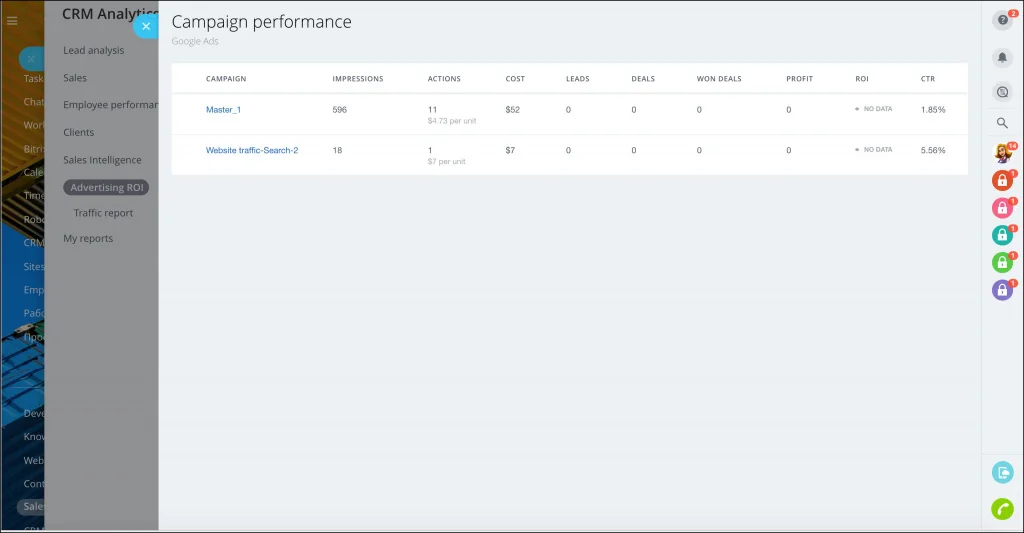Open the teal locked chat icon
This screenshot has height=533, width=1024.
click(x=1002, y=235)
